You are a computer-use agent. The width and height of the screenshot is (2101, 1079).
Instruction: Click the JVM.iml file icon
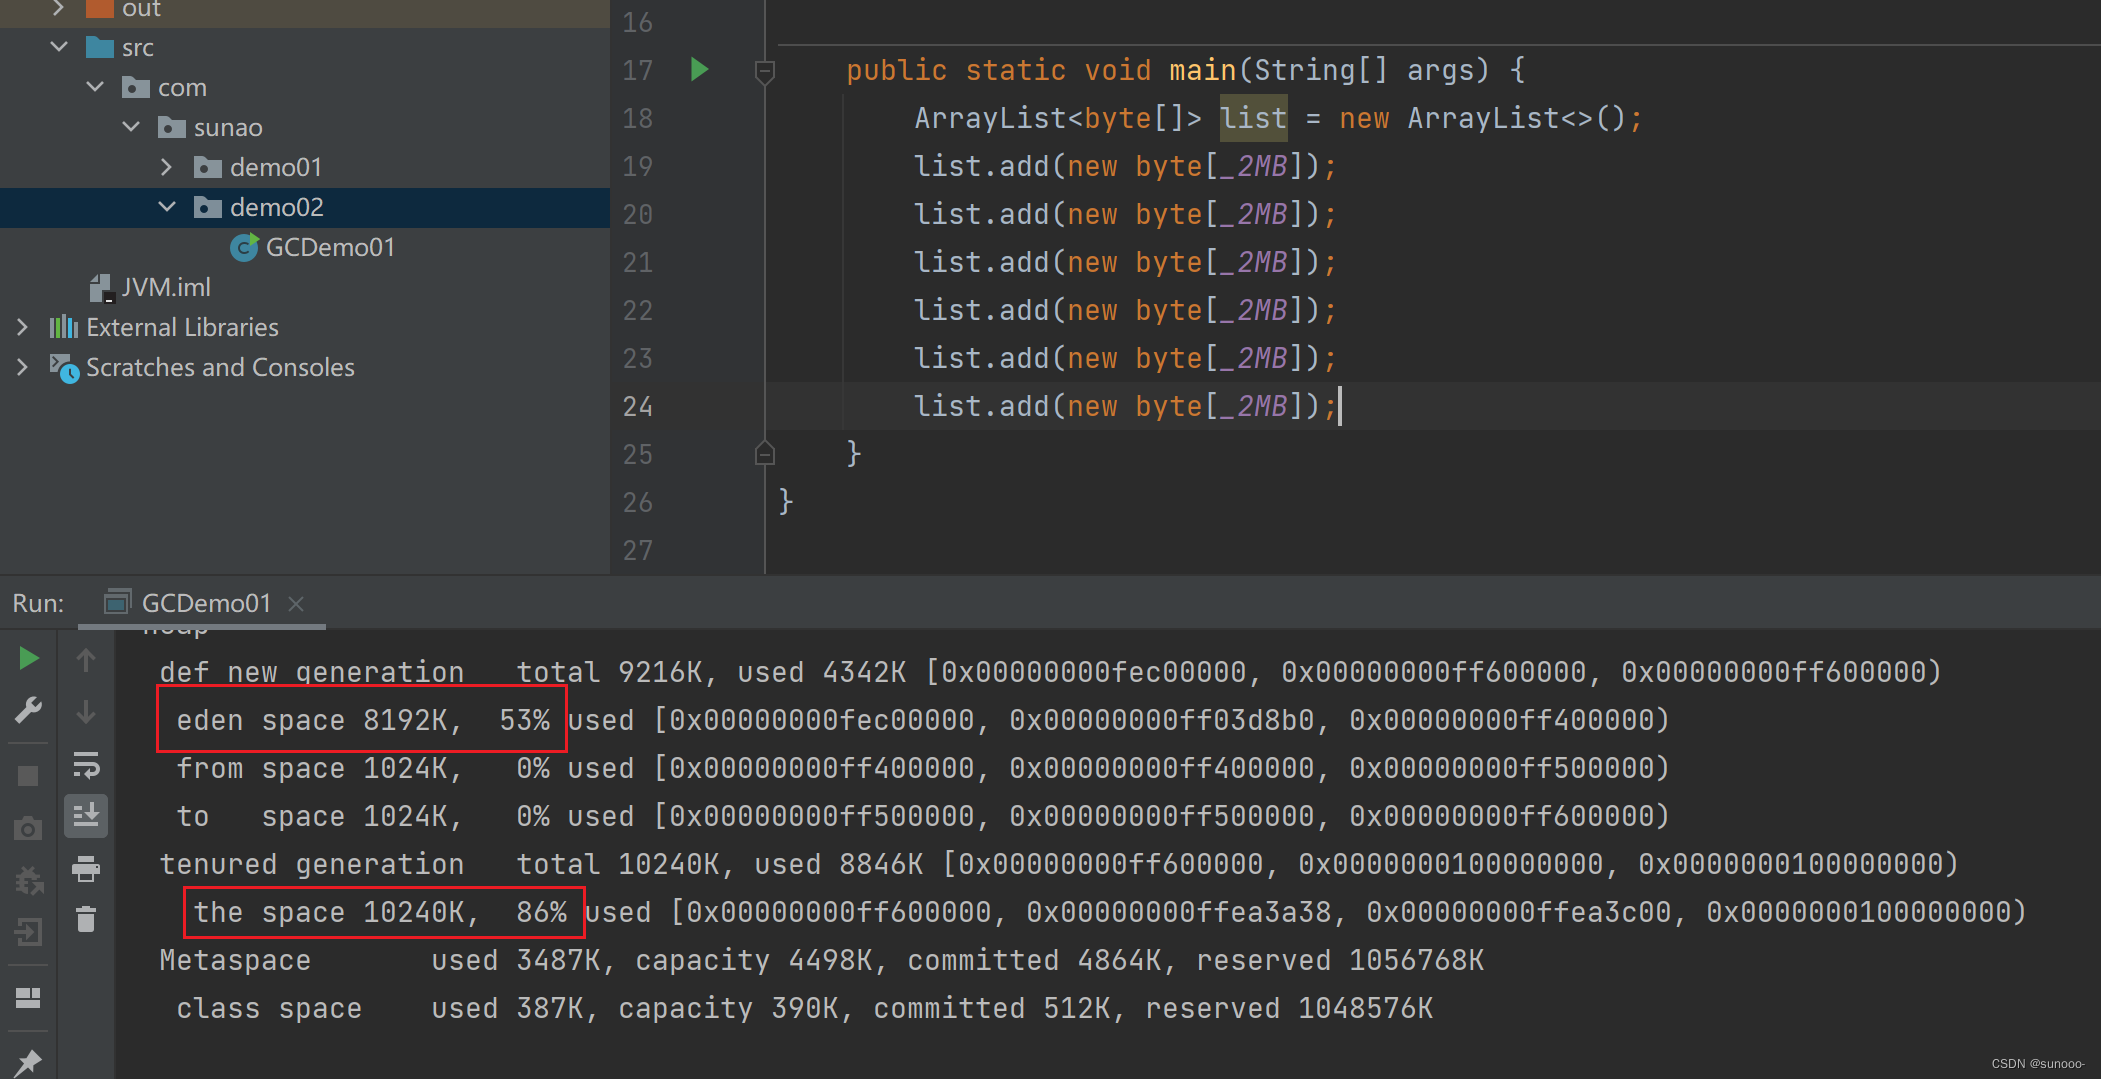[101, 288]
